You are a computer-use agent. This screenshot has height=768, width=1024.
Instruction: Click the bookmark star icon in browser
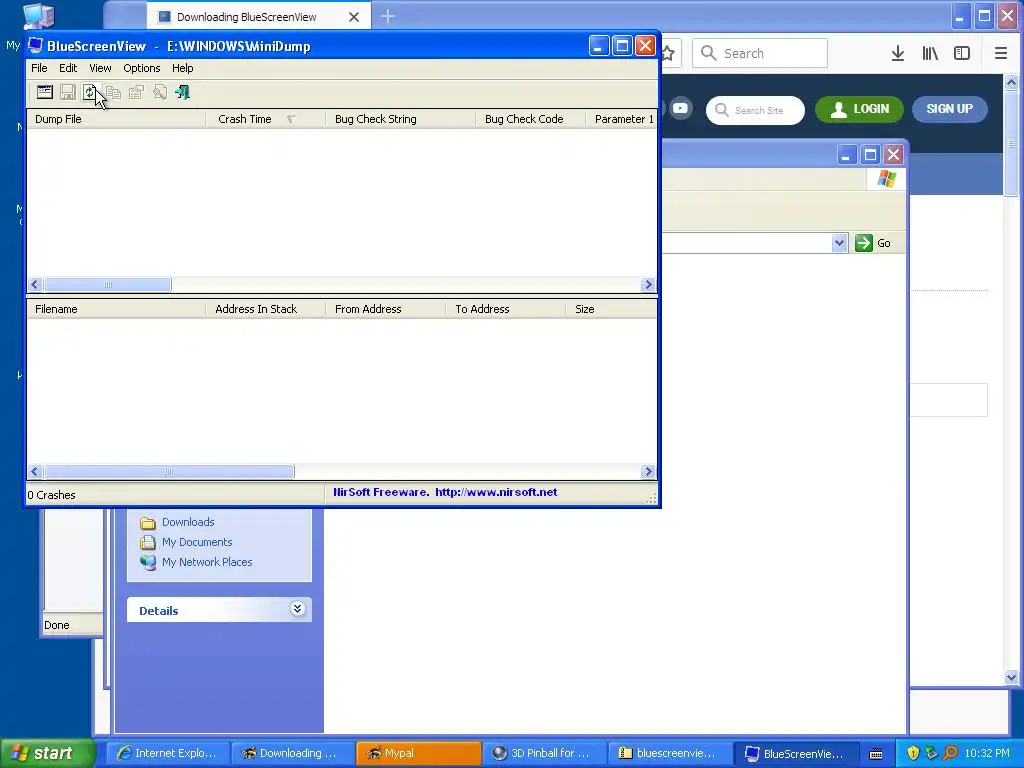(x=668, y=54)
